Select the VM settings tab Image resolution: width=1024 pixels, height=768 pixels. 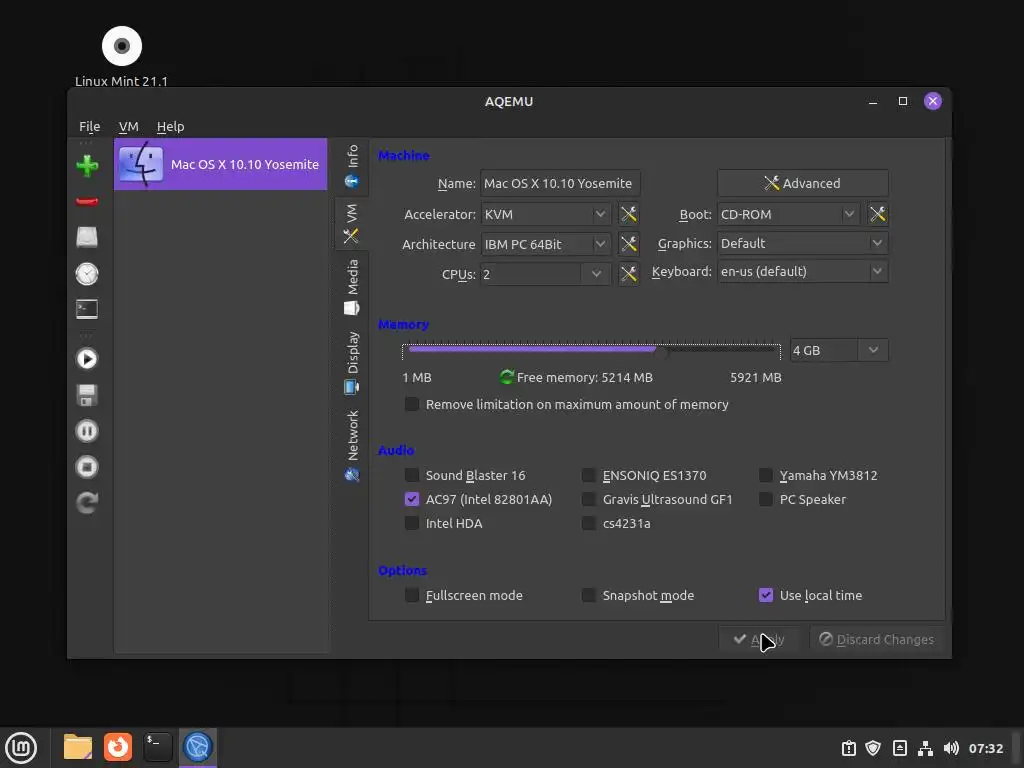352,223
